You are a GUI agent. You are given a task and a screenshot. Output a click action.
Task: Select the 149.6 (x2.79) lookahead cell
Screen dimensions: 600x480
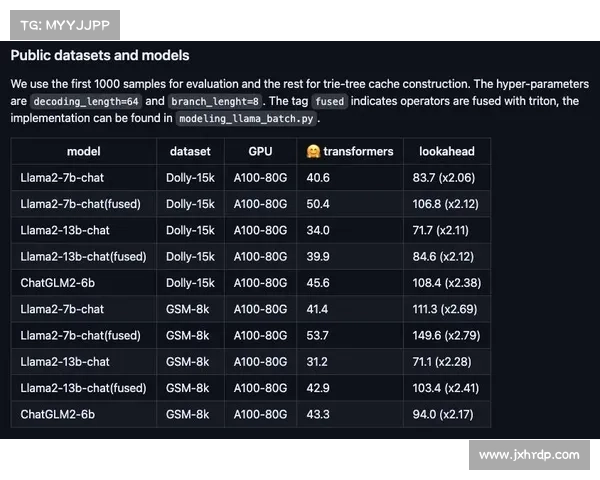(447, 335)
